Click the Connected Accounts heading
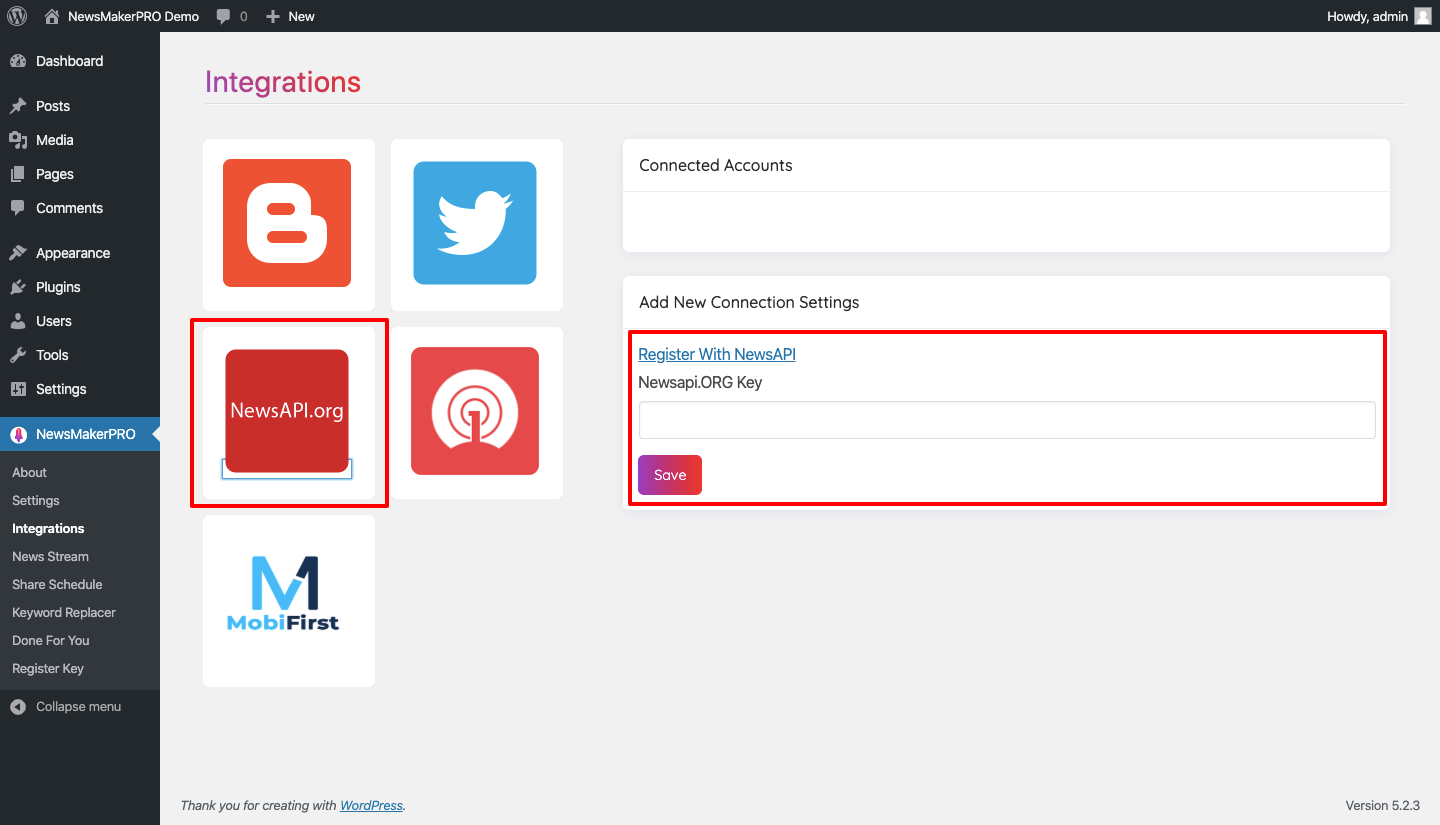This screenshot has width=1440, height=825. pyautogui.click(x=716, y=165)
